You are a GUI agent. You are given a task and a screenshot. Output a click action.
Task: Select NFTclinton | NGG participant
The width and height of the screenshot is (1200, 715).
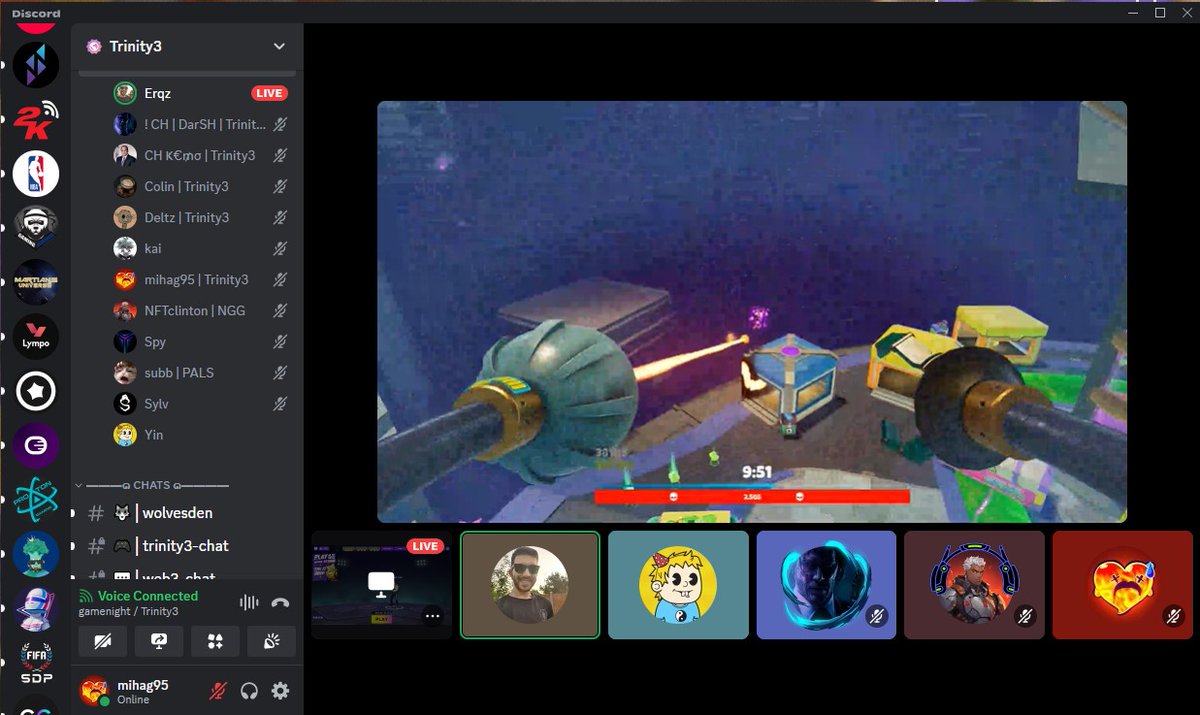201,310
